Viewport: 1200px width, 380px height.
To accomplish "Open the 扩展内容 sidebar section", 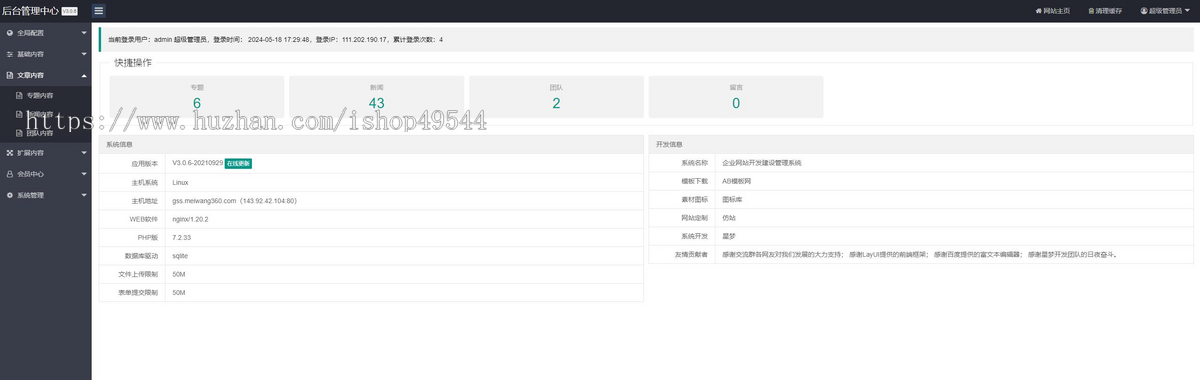I will pos(45,153).
